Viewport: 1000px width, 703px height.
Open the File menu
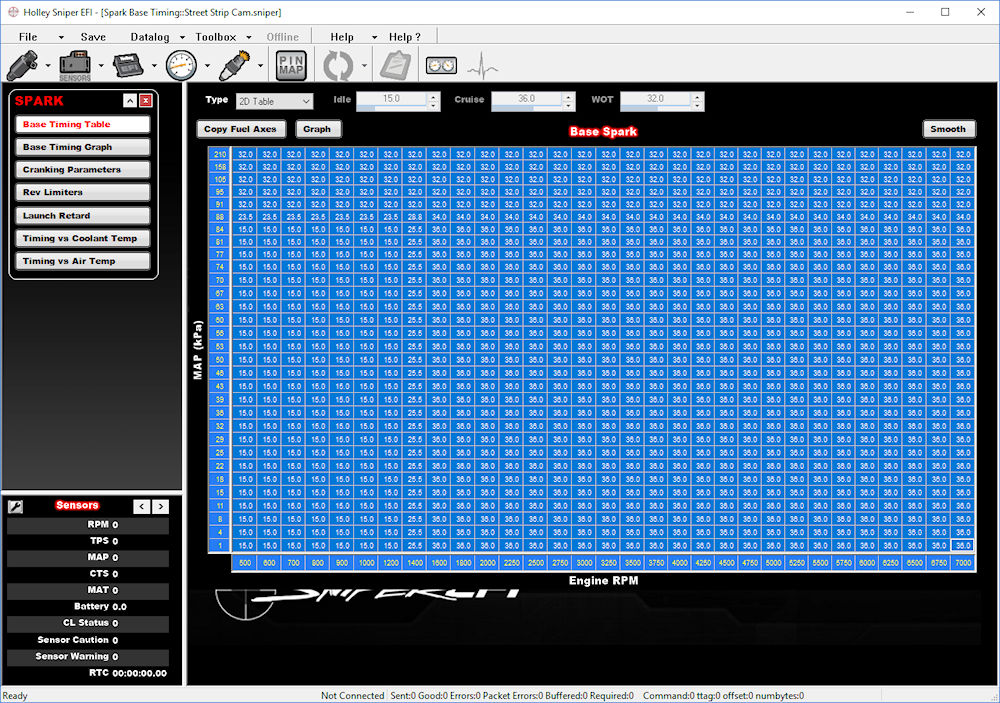coord(28,37)
